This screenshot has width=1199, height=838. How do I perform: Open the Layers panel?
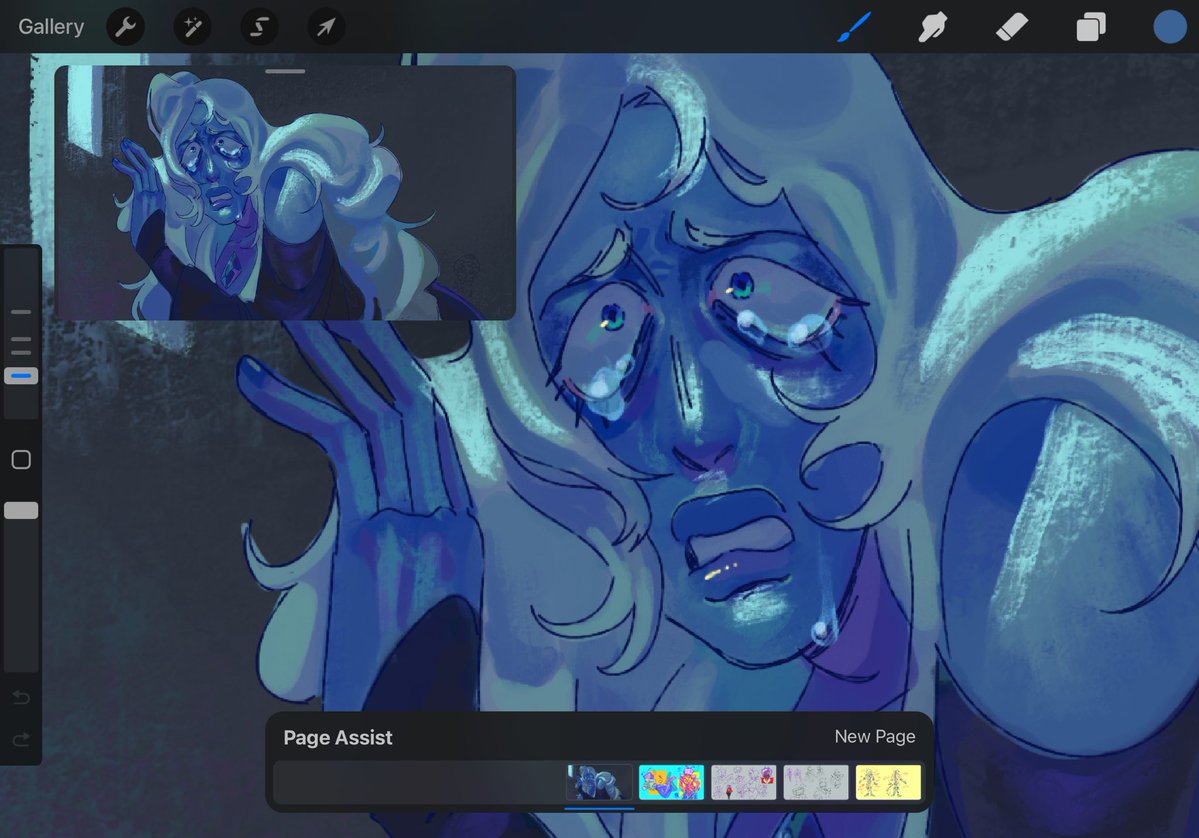1091,28
